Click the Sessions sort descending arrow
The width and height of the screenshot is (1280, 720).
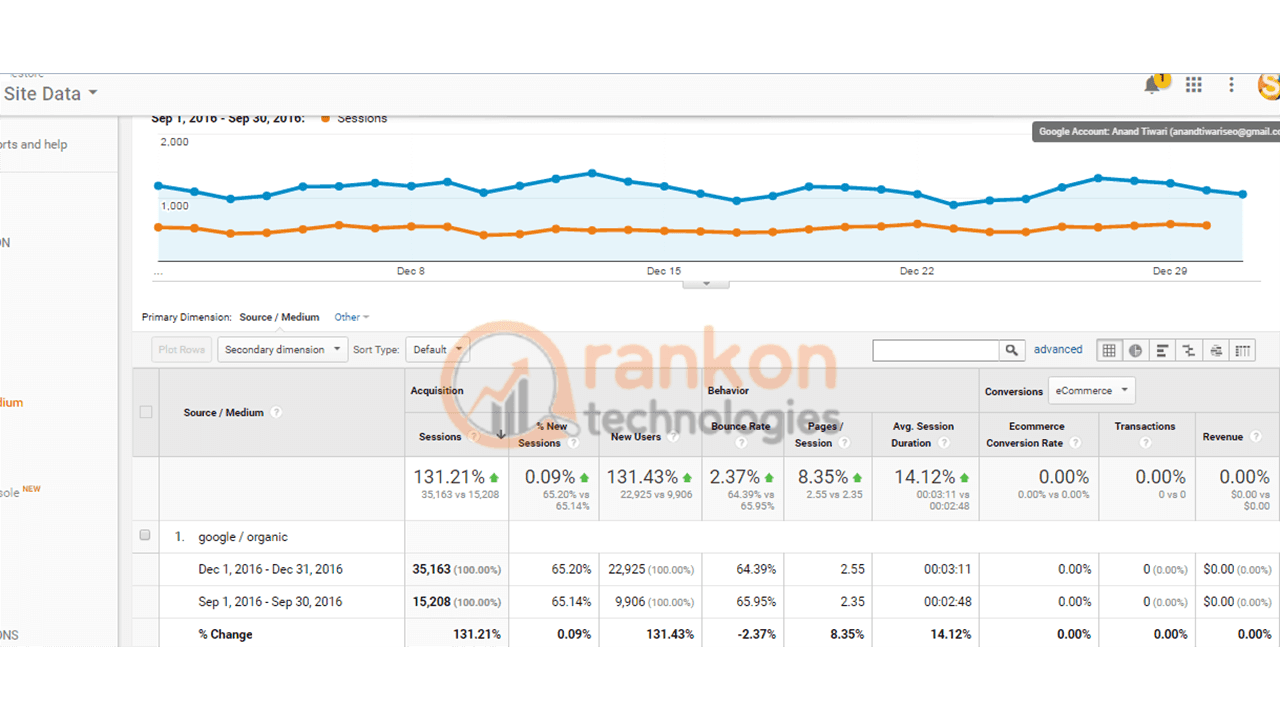pos(501,434)
